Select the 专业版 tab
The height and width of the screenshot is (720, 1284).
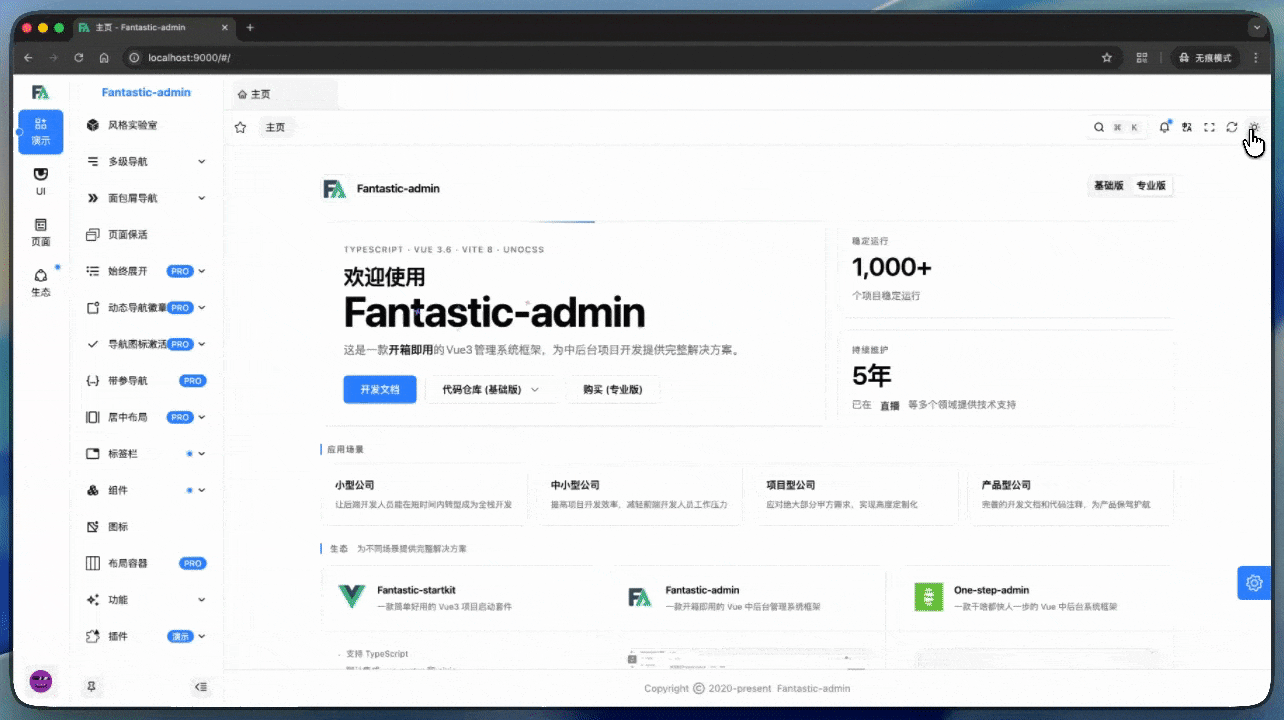(x=1150, y=186)
